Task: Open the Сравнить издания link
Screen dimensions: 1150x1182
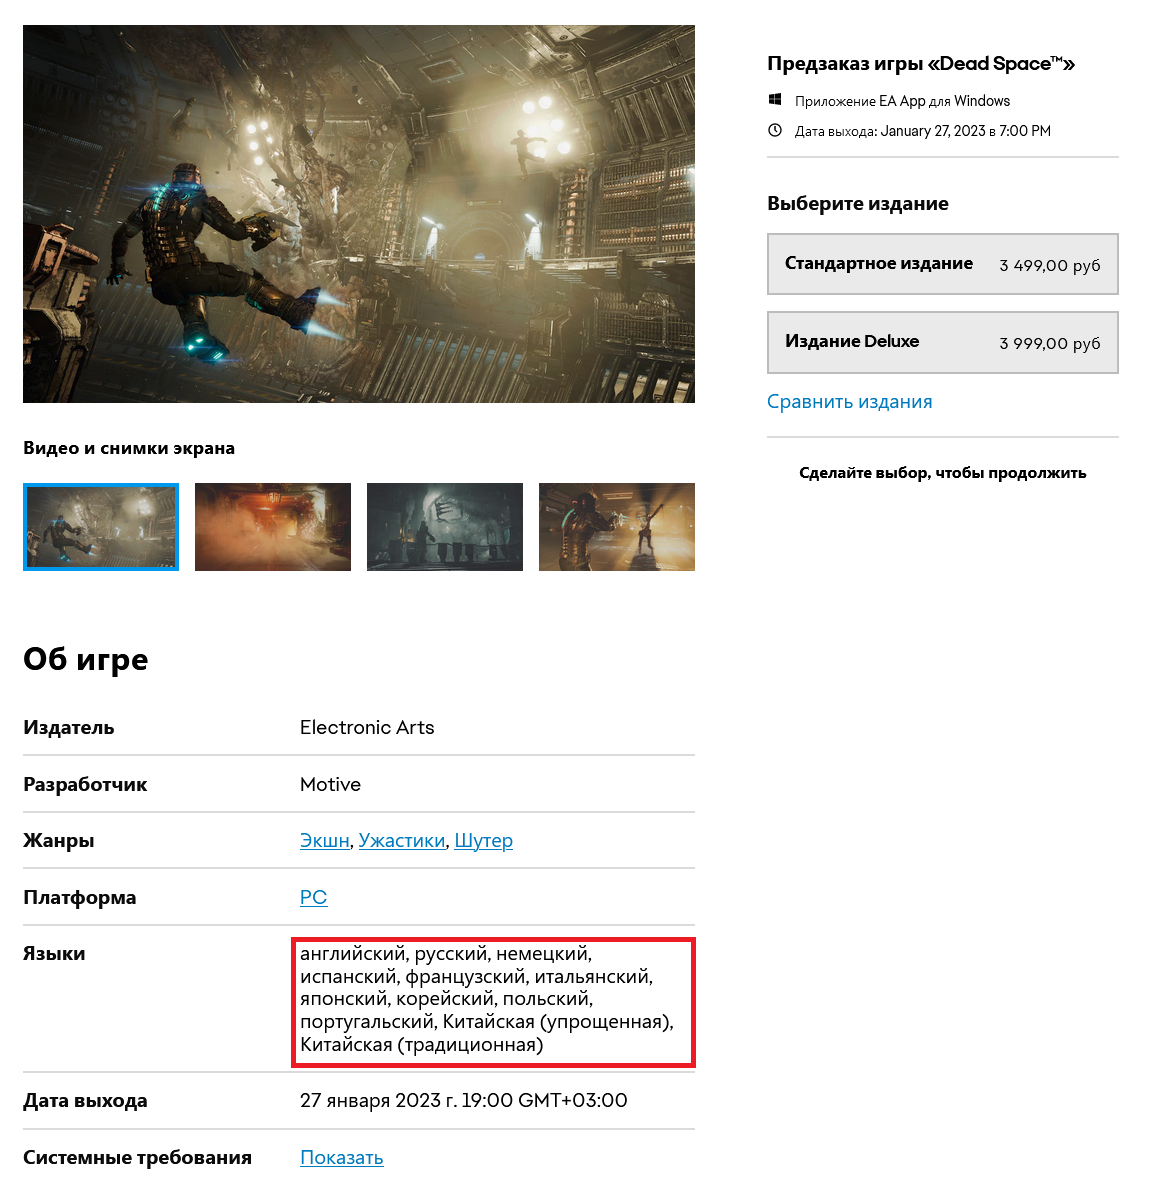Action: [849, 402]
